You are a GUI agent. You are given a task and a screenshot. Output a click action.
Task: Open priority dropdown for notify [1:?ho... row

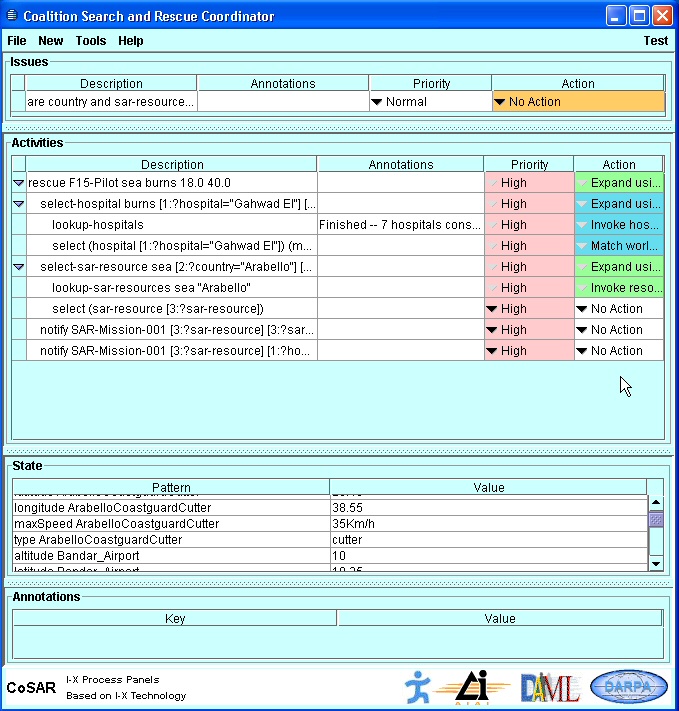click(529, 351)
